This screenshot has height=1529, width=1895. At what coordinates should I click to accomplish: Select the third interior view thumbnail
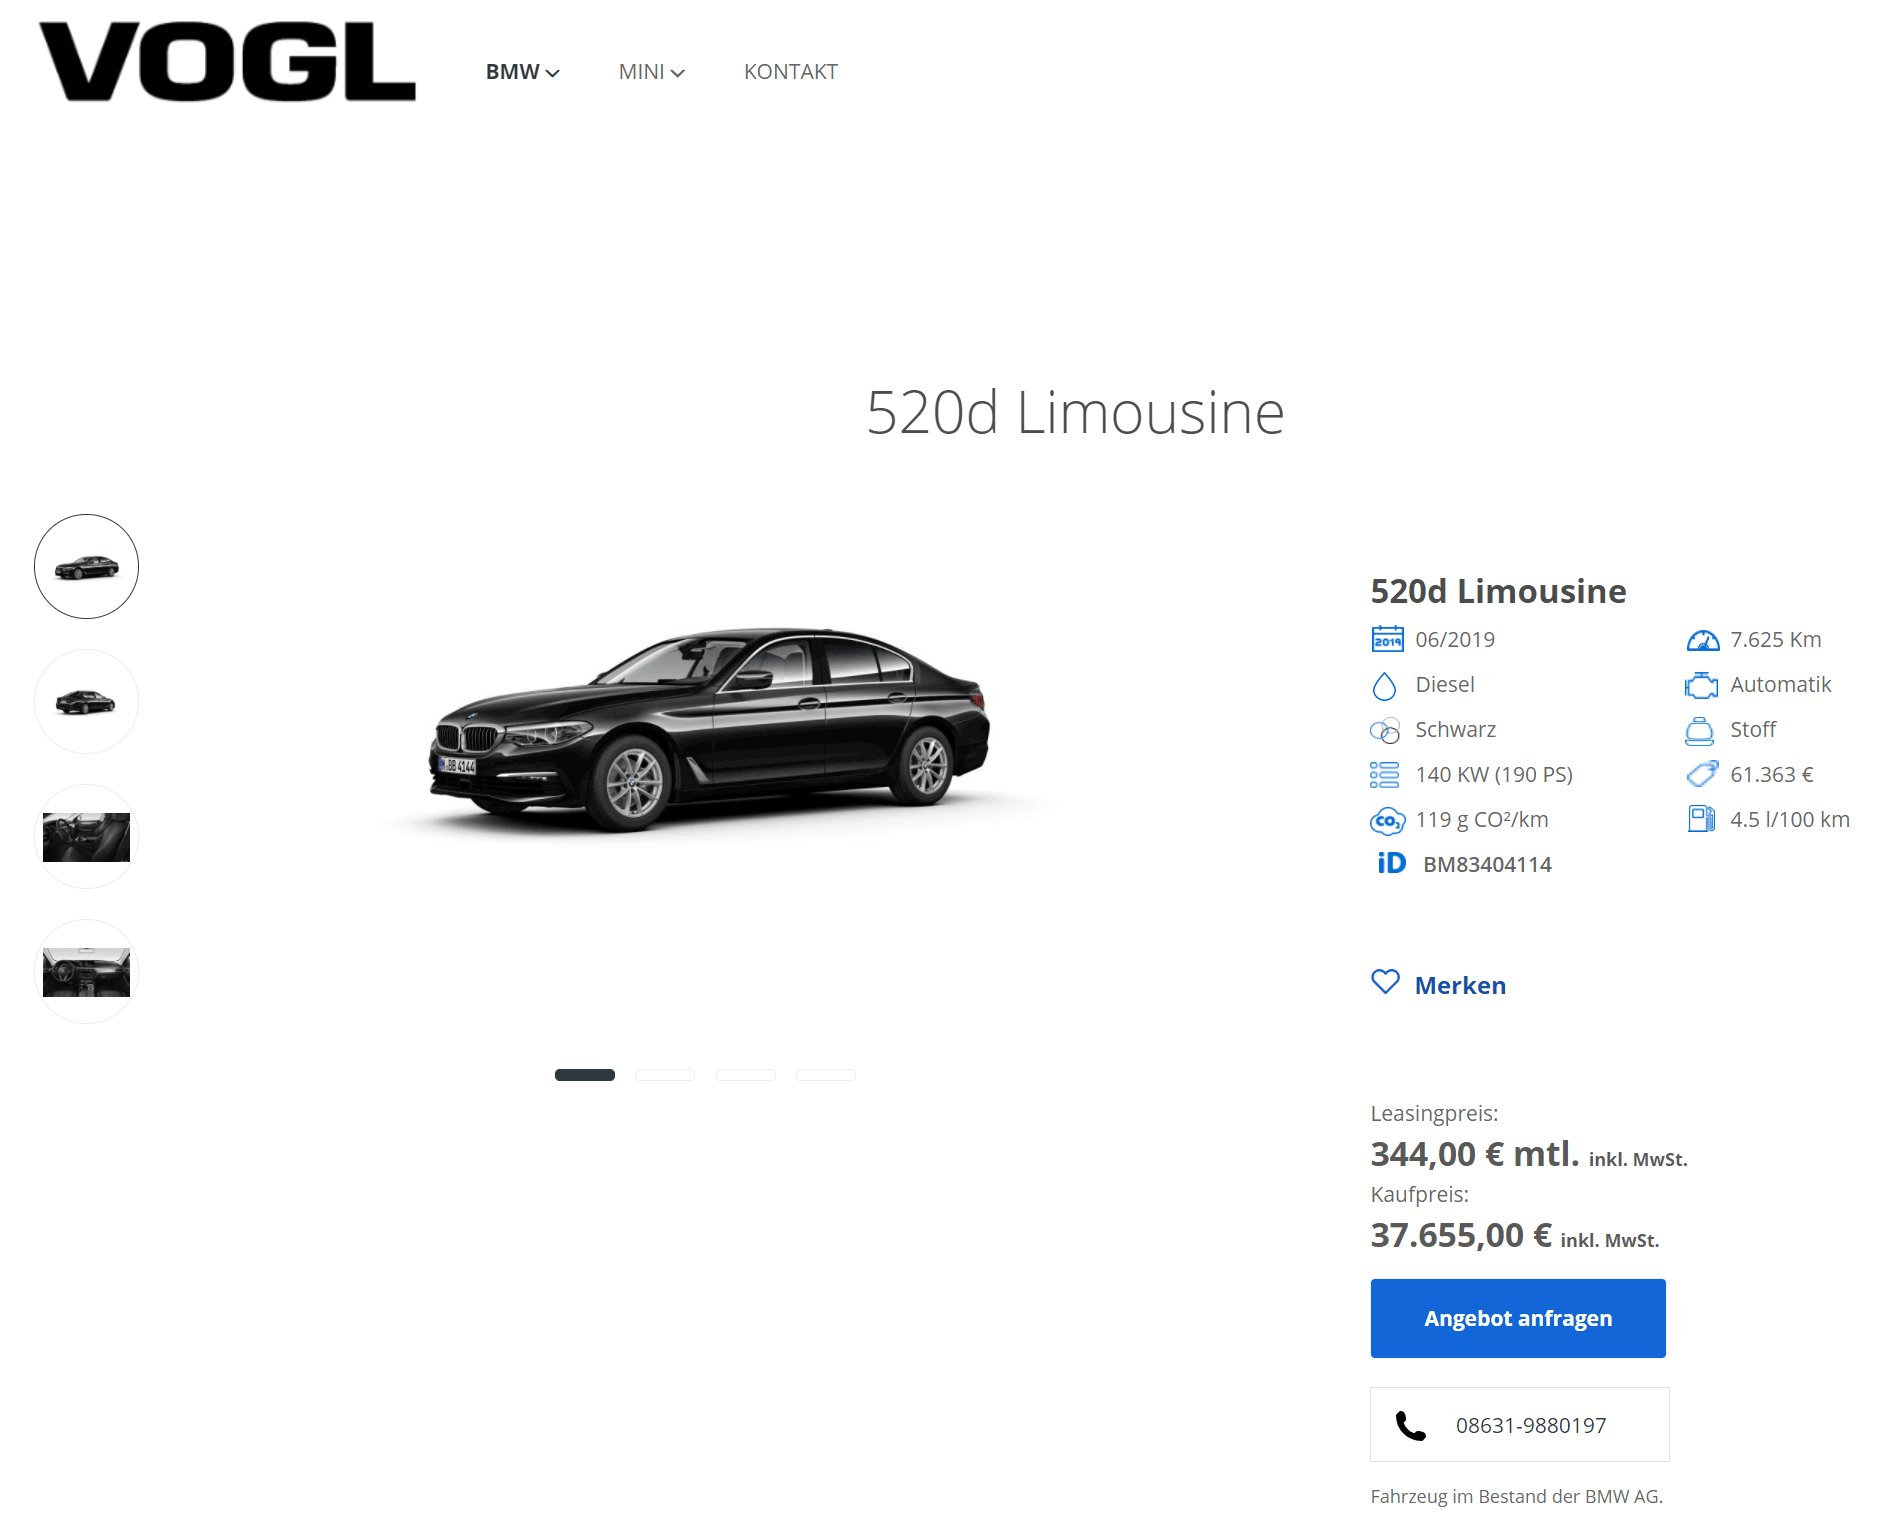86,837
